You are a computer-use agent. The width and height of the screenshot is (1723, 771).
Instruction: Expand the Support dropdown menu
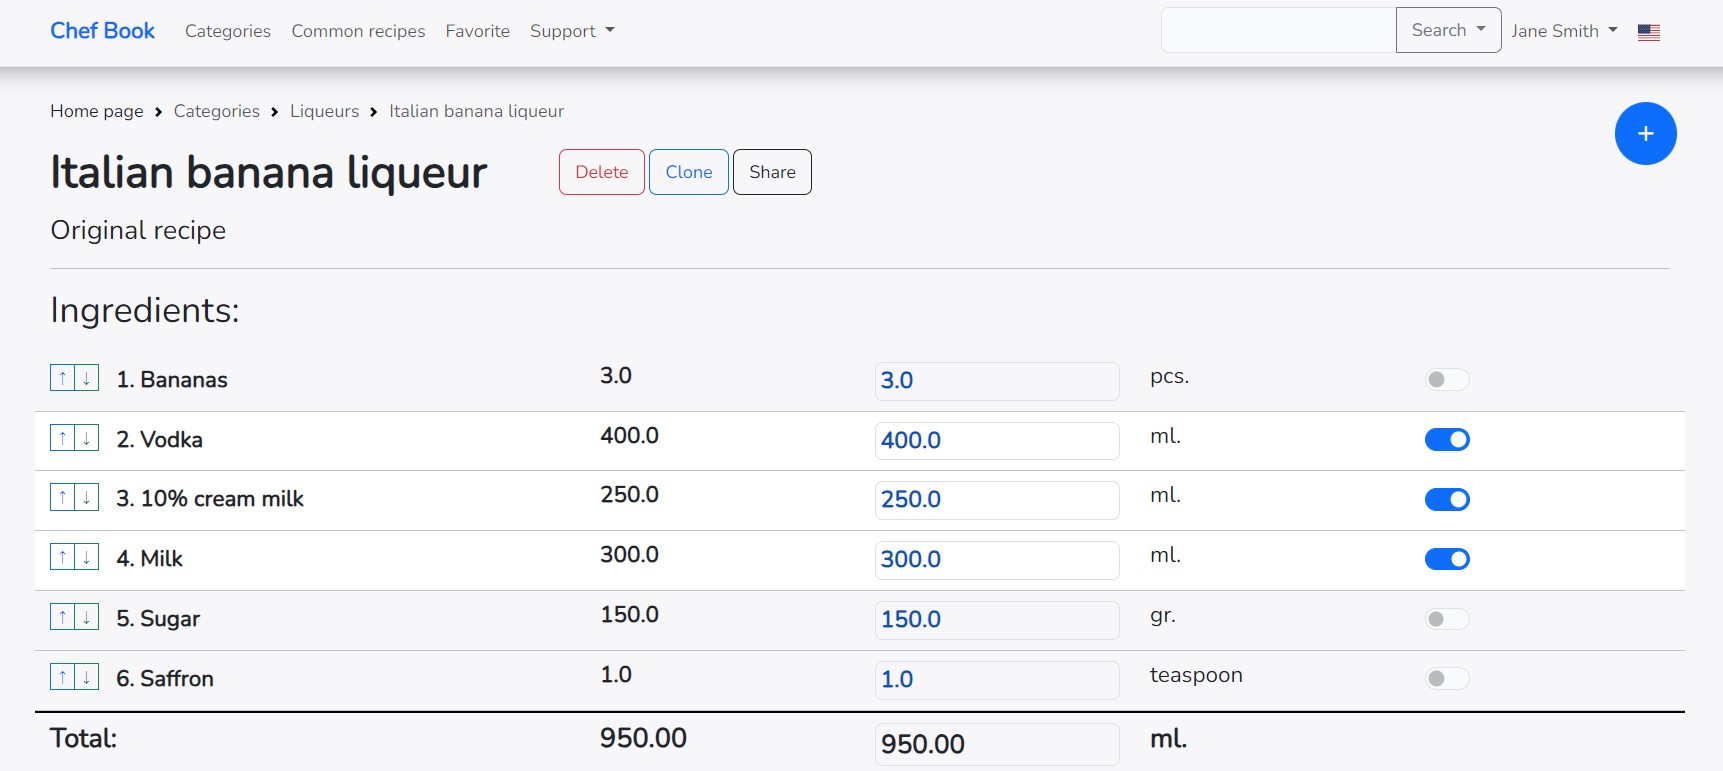click(572, 31)
